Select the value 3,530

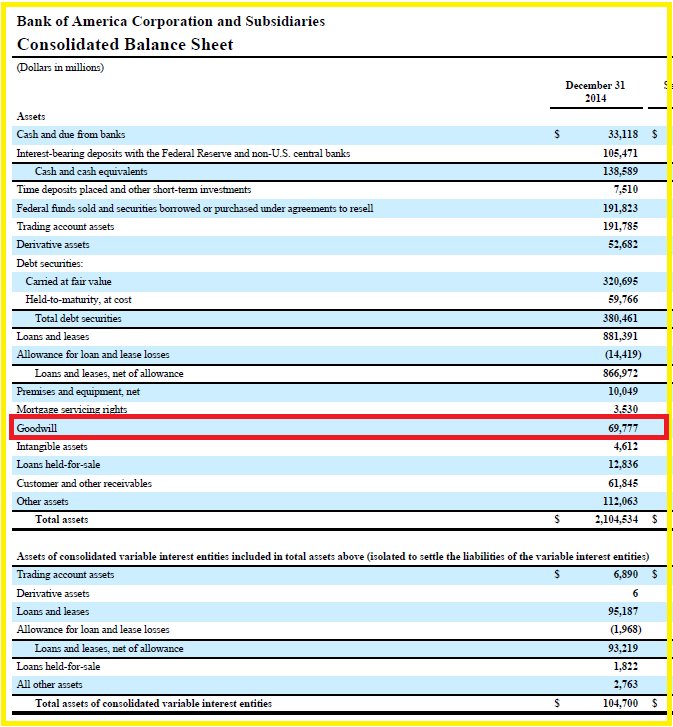click(x=626, y=409)
